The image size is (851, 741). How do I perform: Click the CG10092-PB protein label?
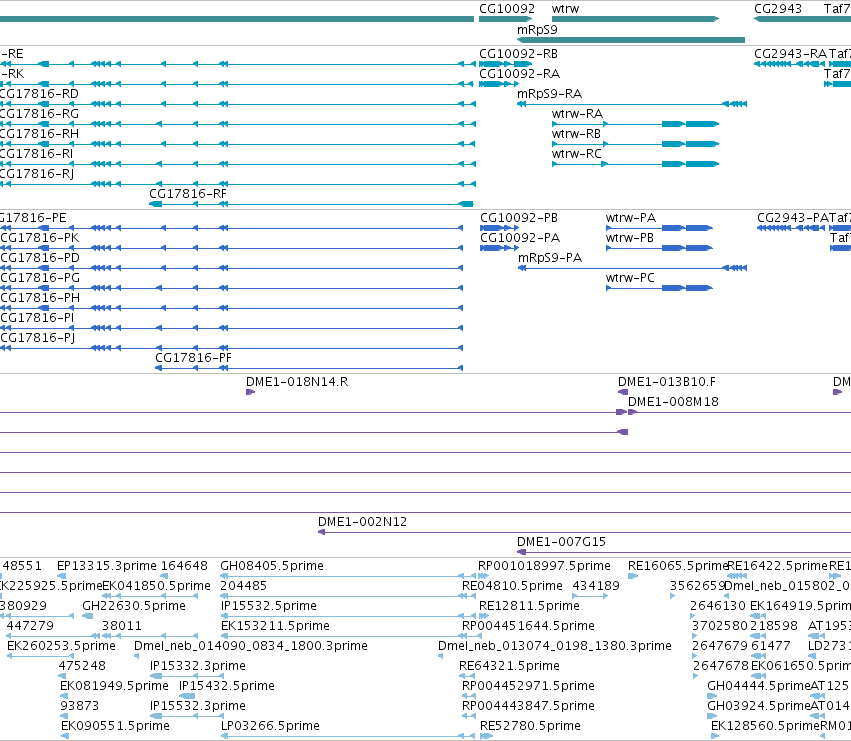[x=519, y=218]
